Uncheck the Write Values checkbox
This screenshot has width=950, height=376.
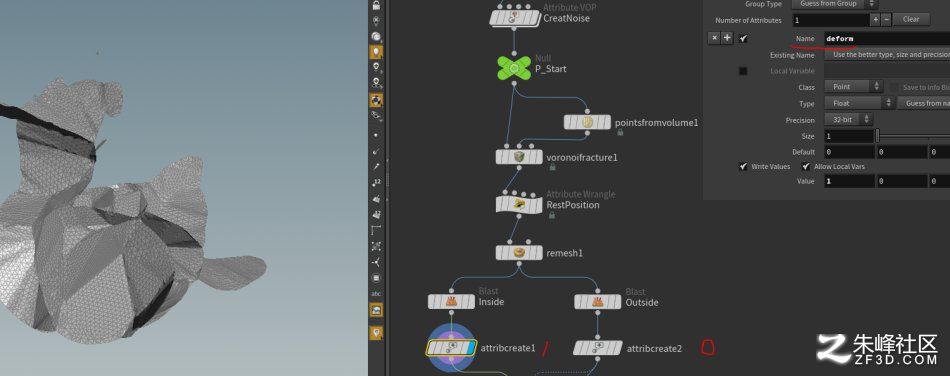[743, 167]
